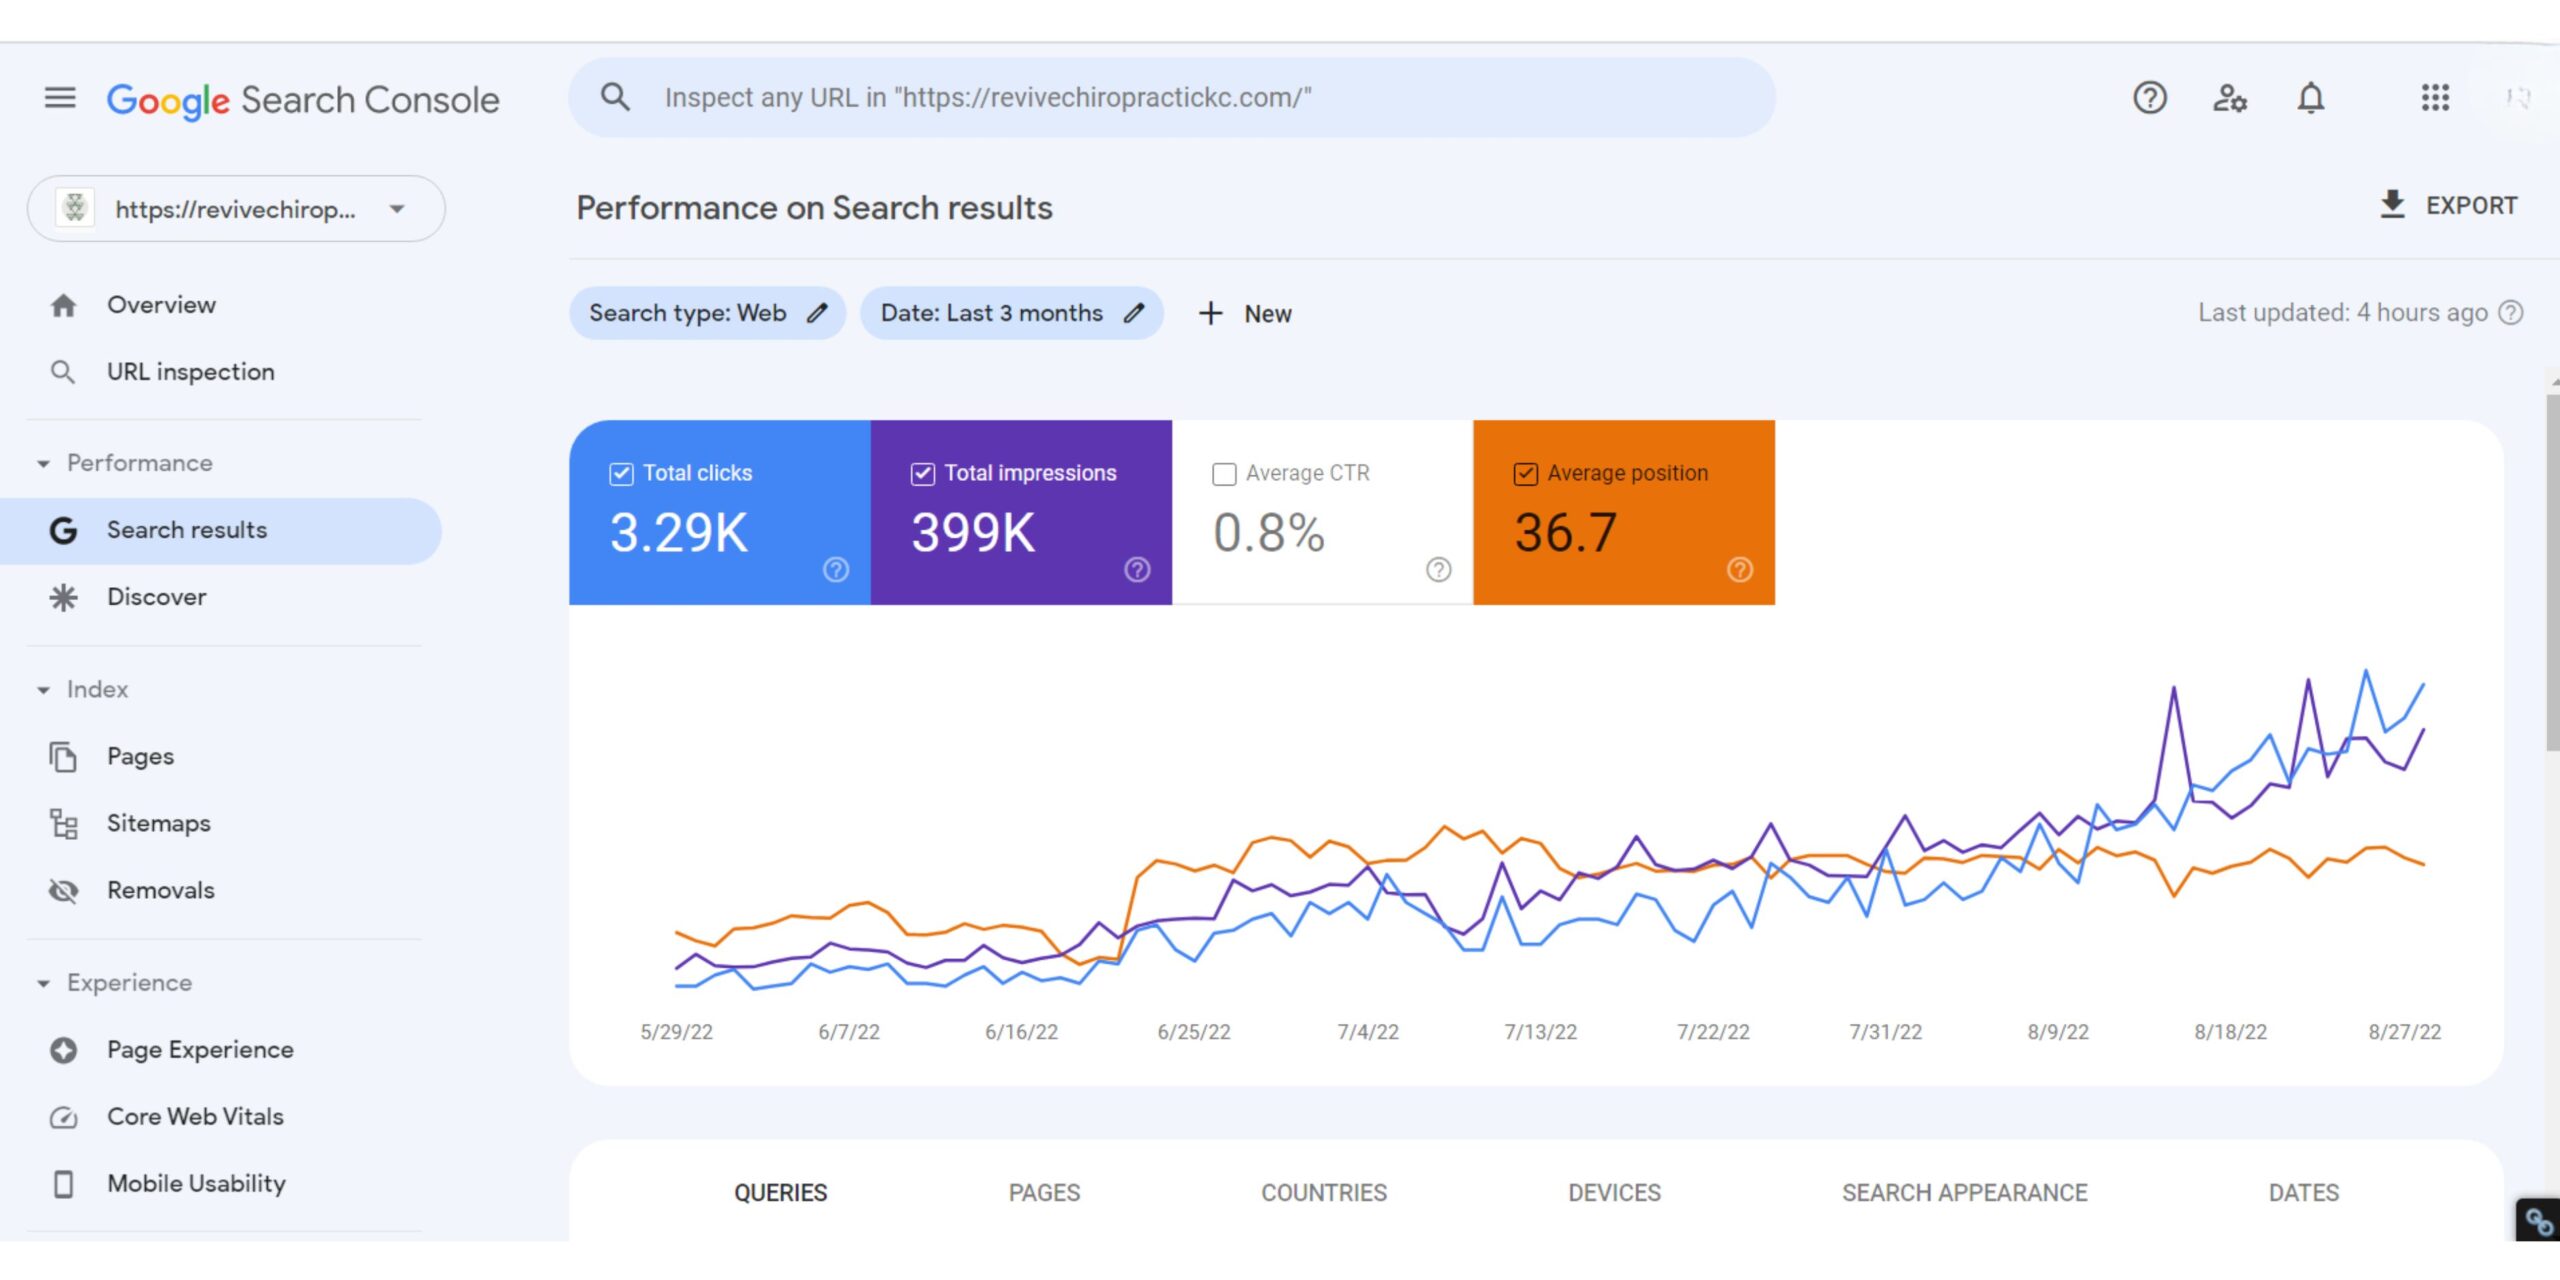This screenshot has height=1280, width=2560.
Task: Open the Google apps grid
Action: 2435,98
